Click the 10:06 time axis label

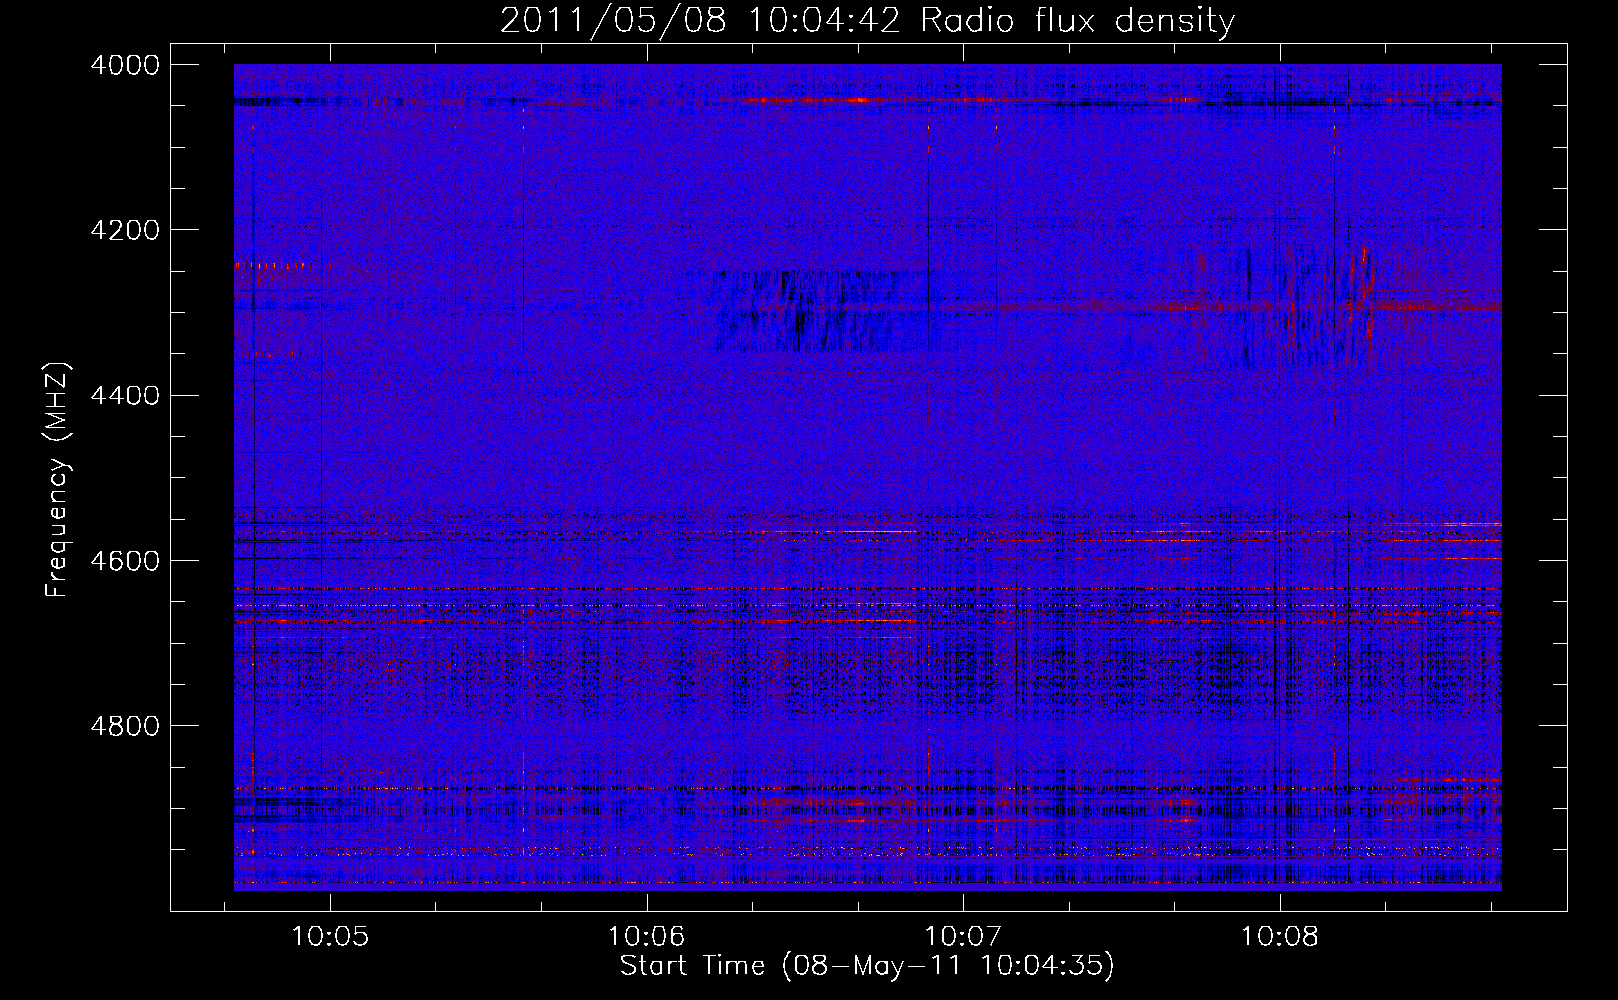647,937
